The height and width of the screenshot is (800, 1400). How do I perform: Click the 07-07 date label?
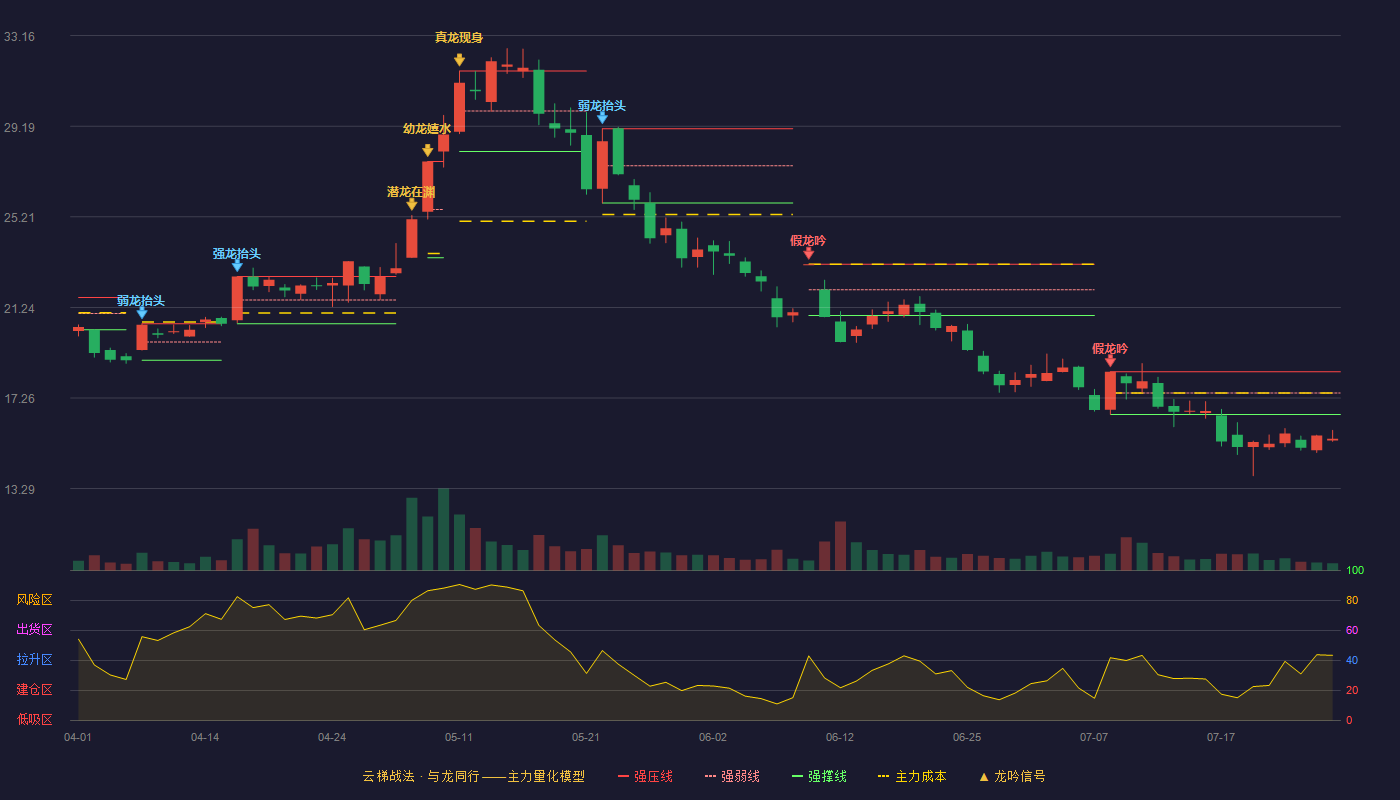coord(1094,737)
